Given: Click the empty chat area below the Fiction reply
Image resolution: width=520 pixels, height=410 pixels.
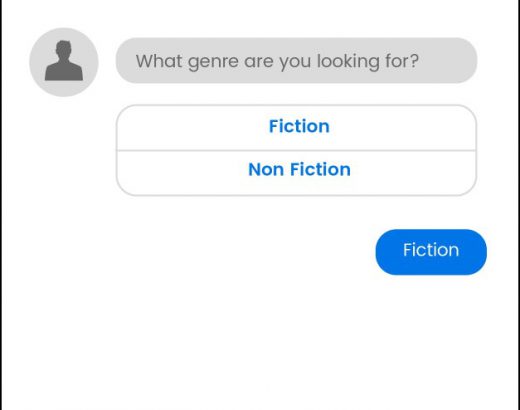Looking at the screenshot, I should 260,340.
